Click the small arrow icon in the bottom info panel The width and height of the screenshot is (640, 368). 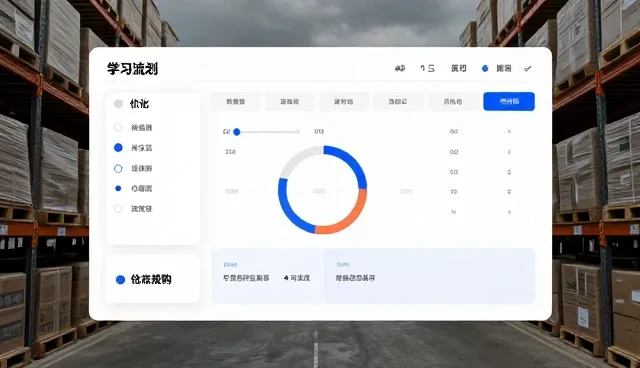coord(286,278)
